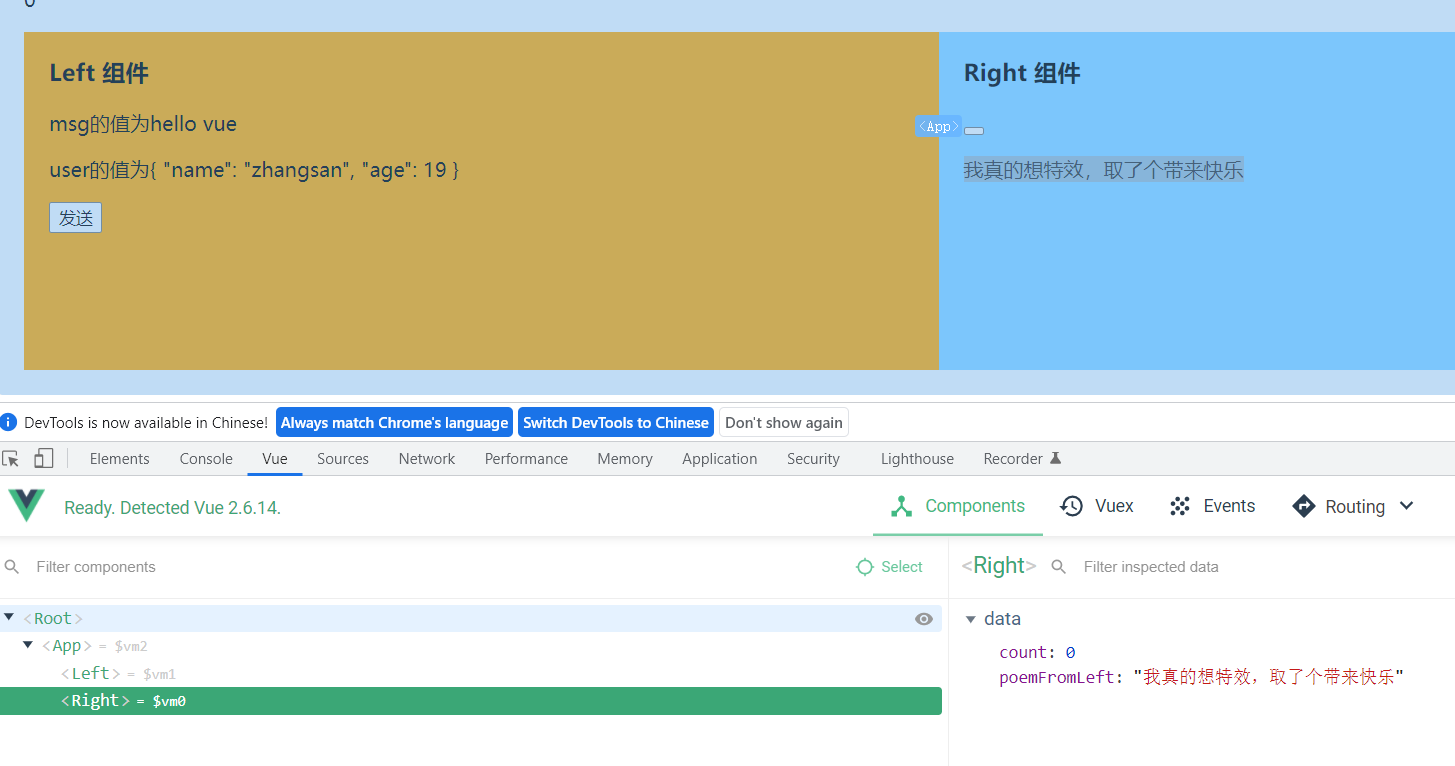Select the Vue devtools tab
The width and height of the screenshot is (1455, 766).
click(275, 458)
